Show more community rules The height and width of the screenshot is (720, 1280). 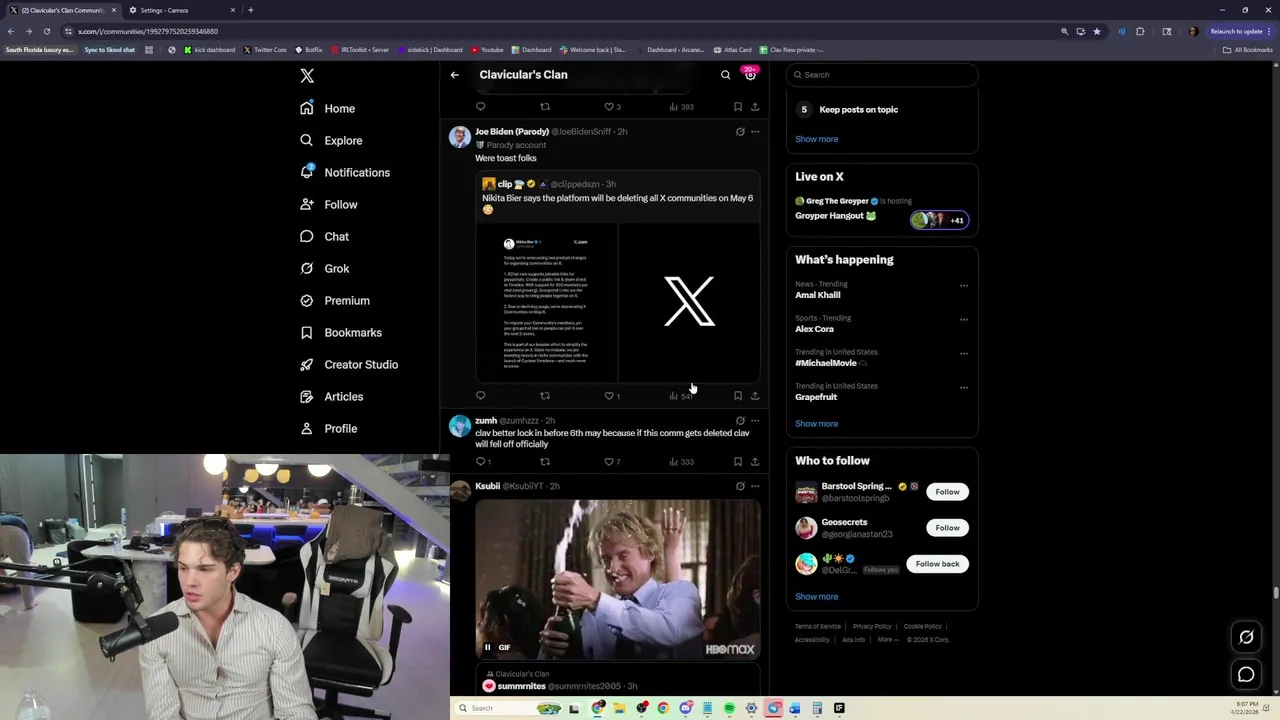point(817,139)
